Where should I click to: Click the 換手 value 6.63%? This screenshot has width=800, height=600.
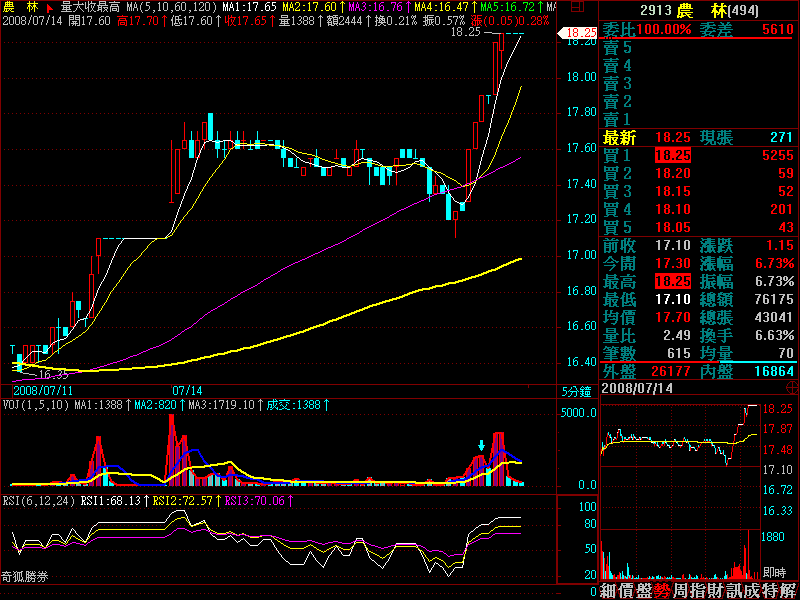point(774,335)
